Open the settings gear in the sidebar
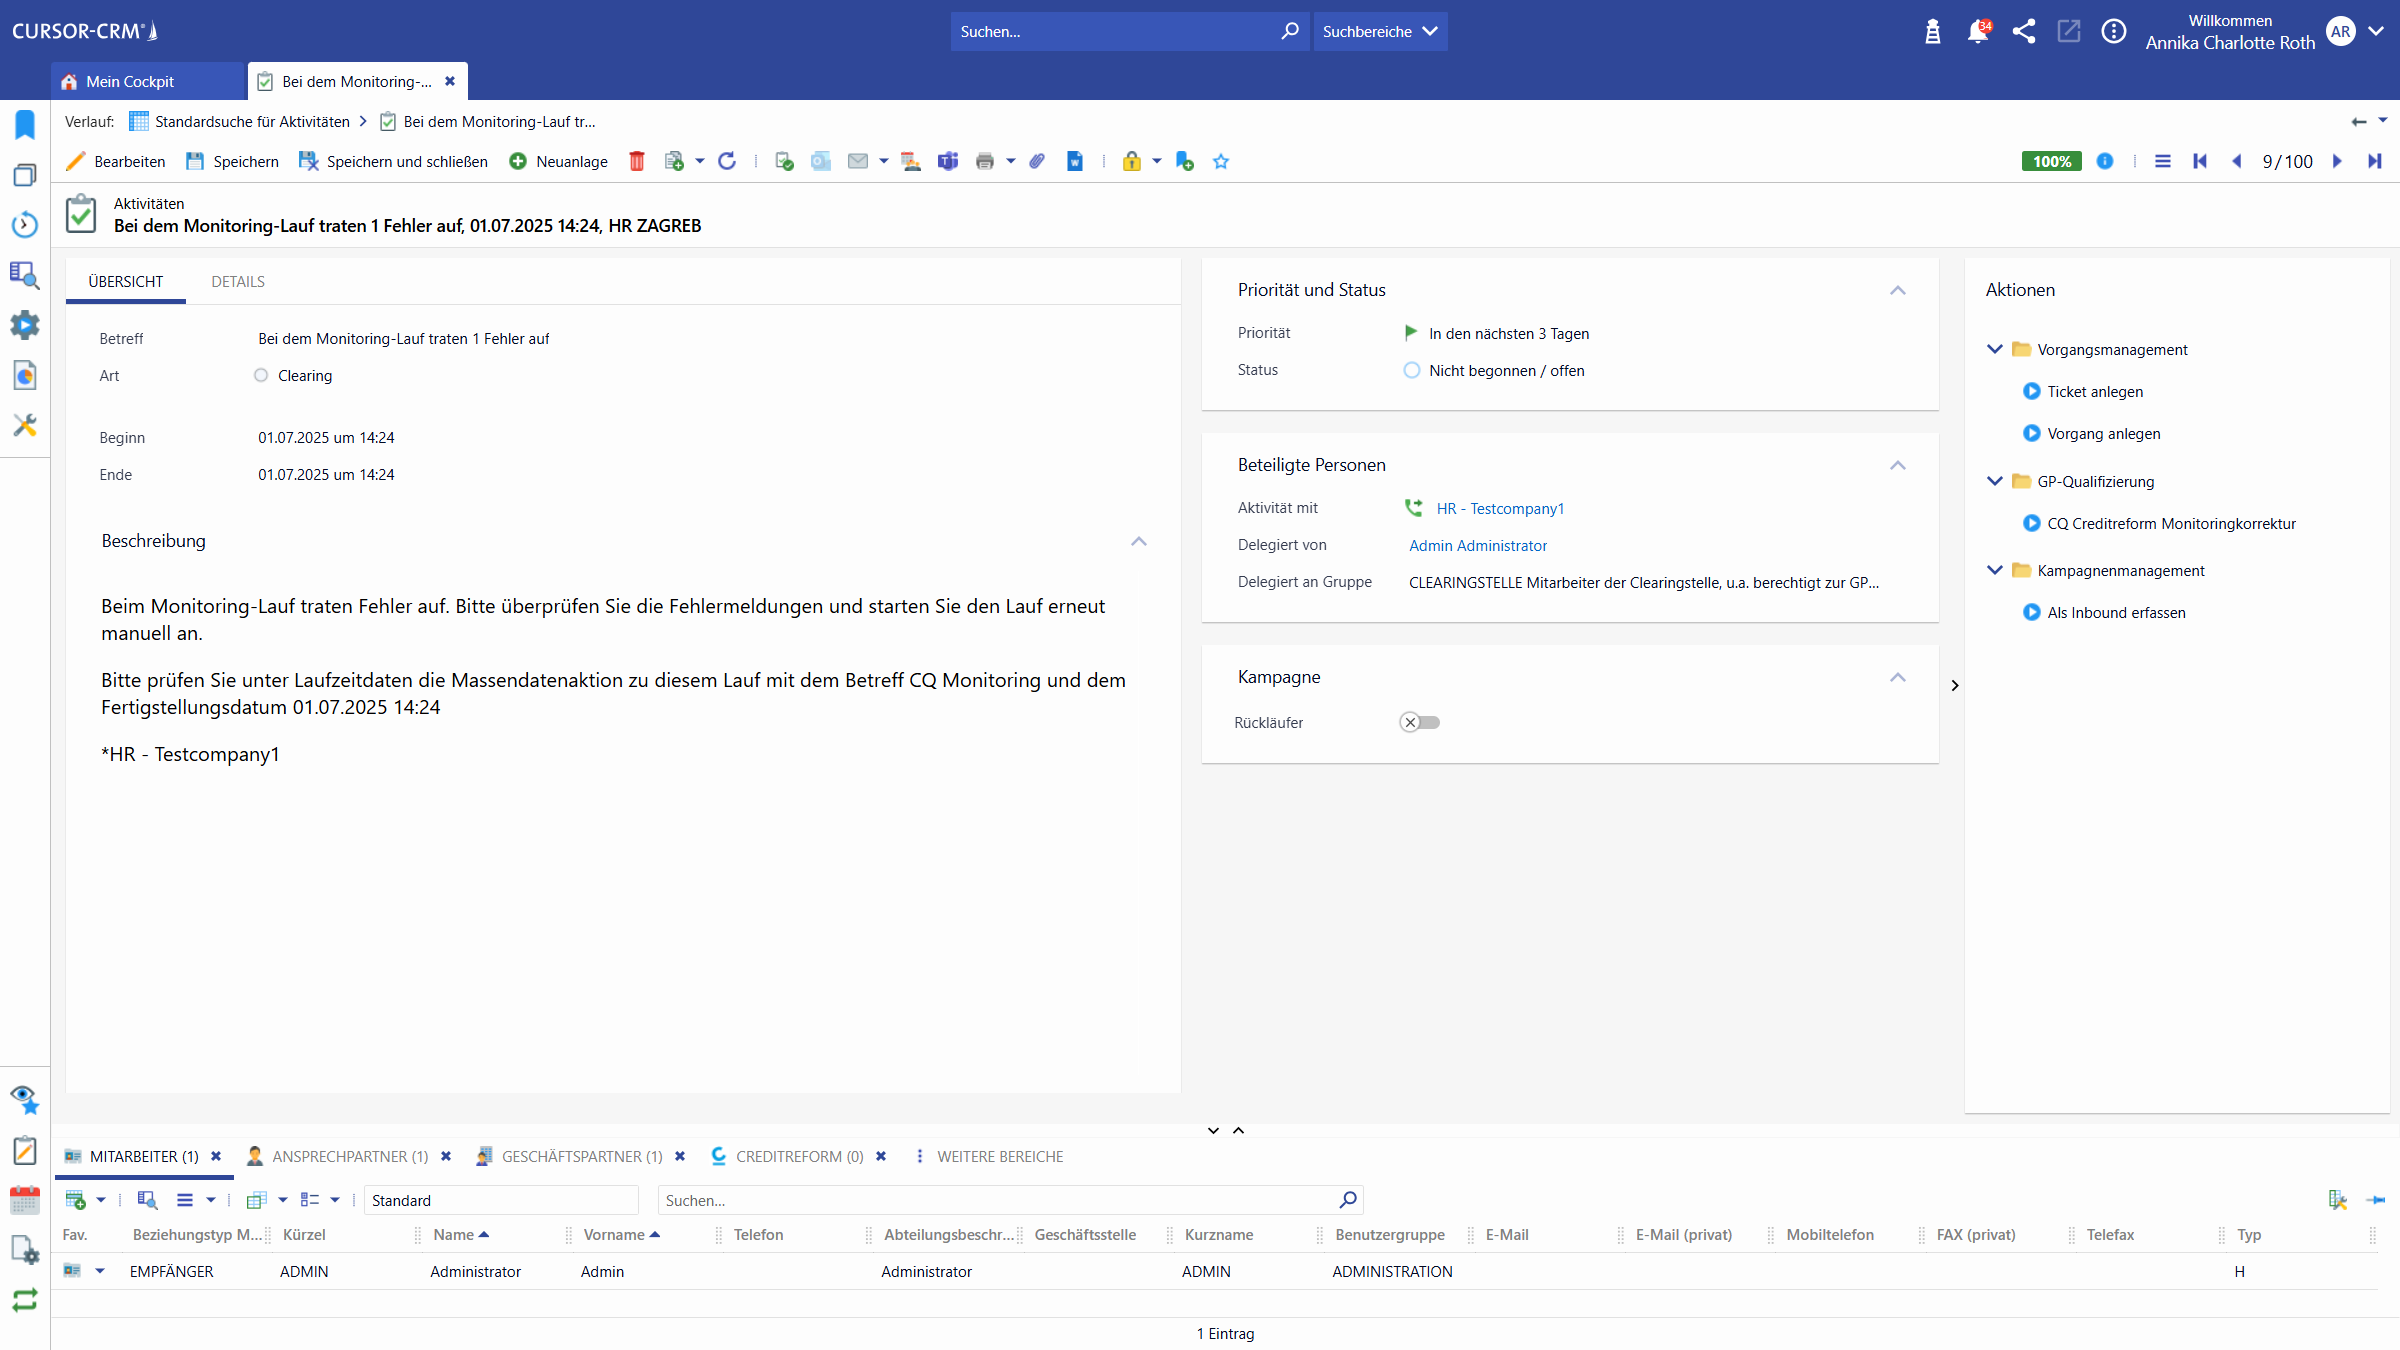Image resolution: width=2400 pixels, height=1350 pixels. pyautogui.click(x=25, y=325)
